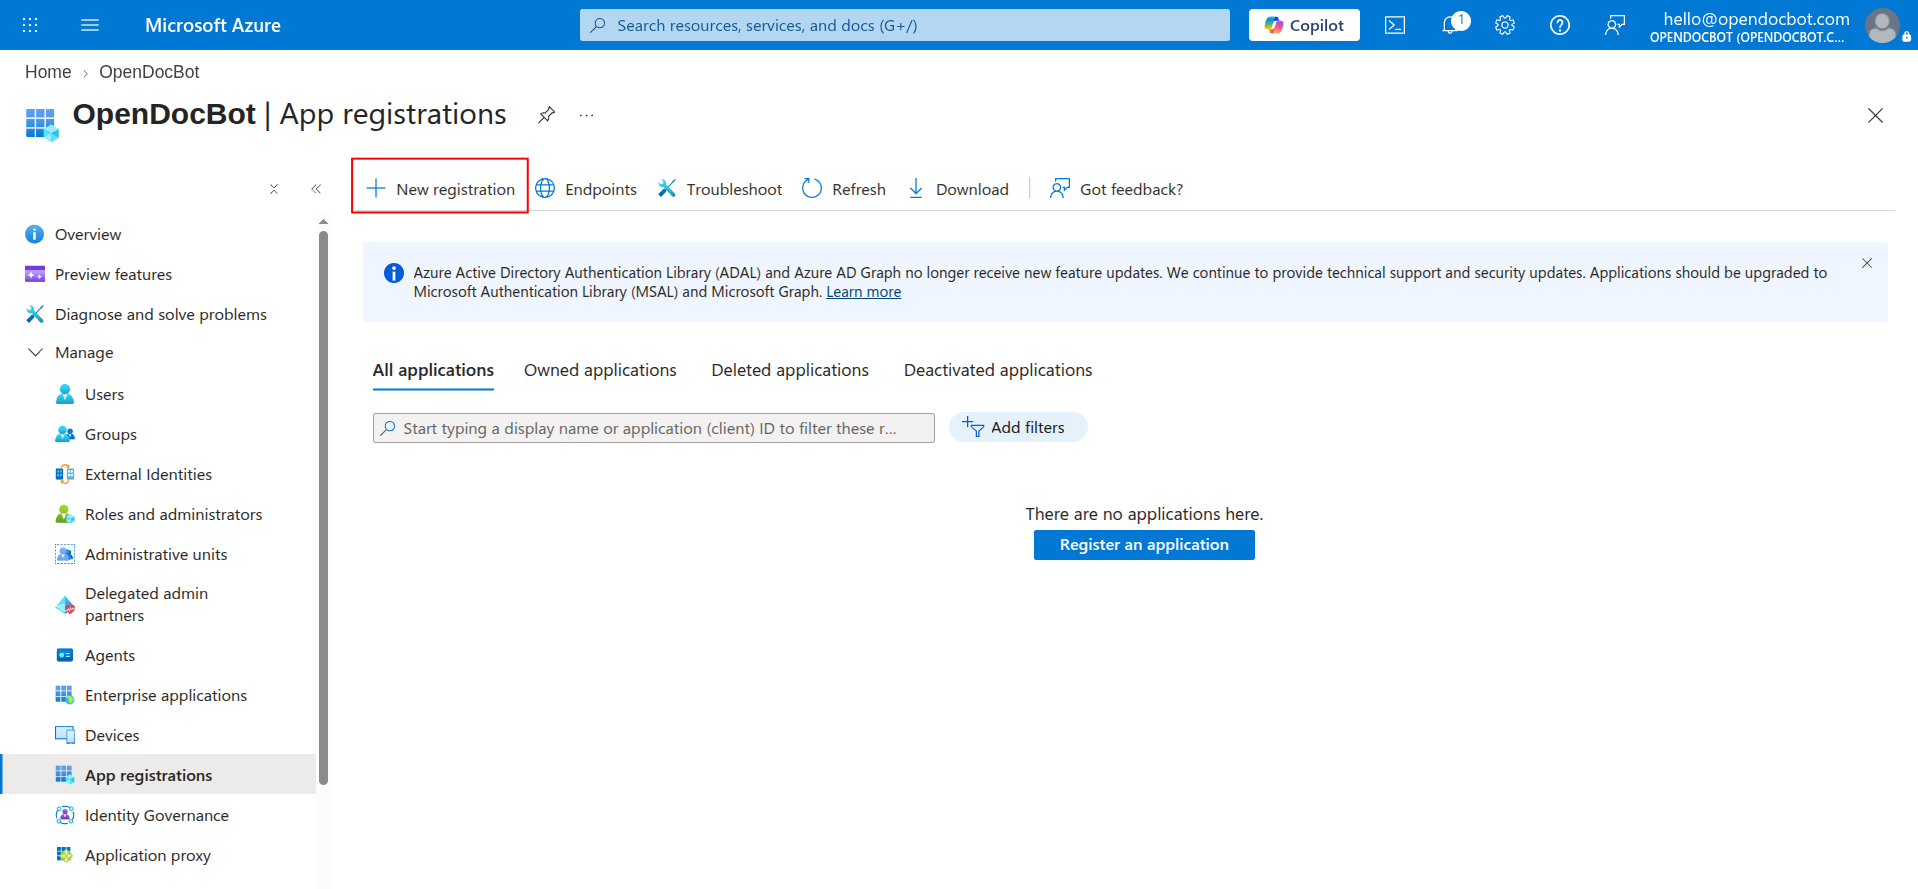Viewport: 1918px width, 889px height.
Task: Open the notifications bell
Action: [1452, 25]
